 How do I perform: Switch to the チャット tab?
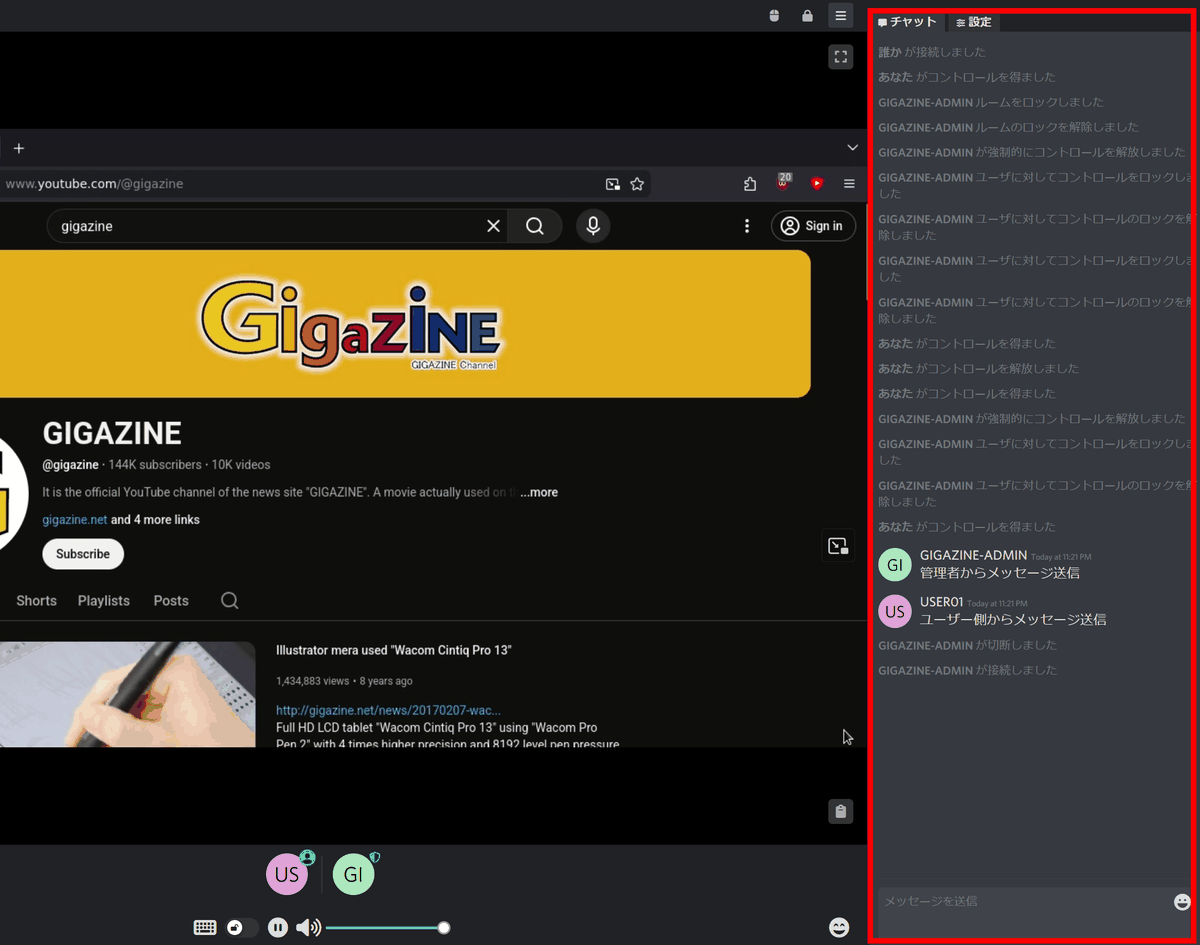[x=907, y=22]
